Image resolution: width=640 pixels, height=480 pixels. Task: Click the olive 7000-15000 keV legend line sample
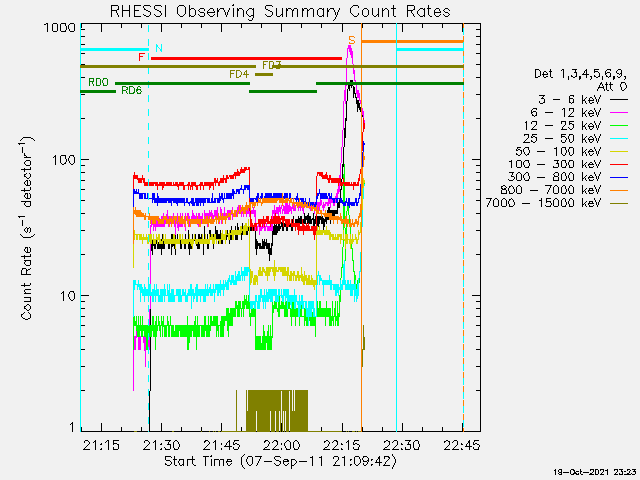pyautogui.click(x=619, y=203)
